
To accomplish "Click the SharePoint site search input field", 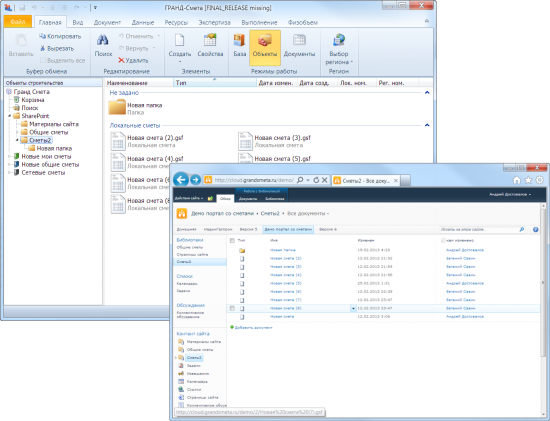I will (x=479, y=229).
